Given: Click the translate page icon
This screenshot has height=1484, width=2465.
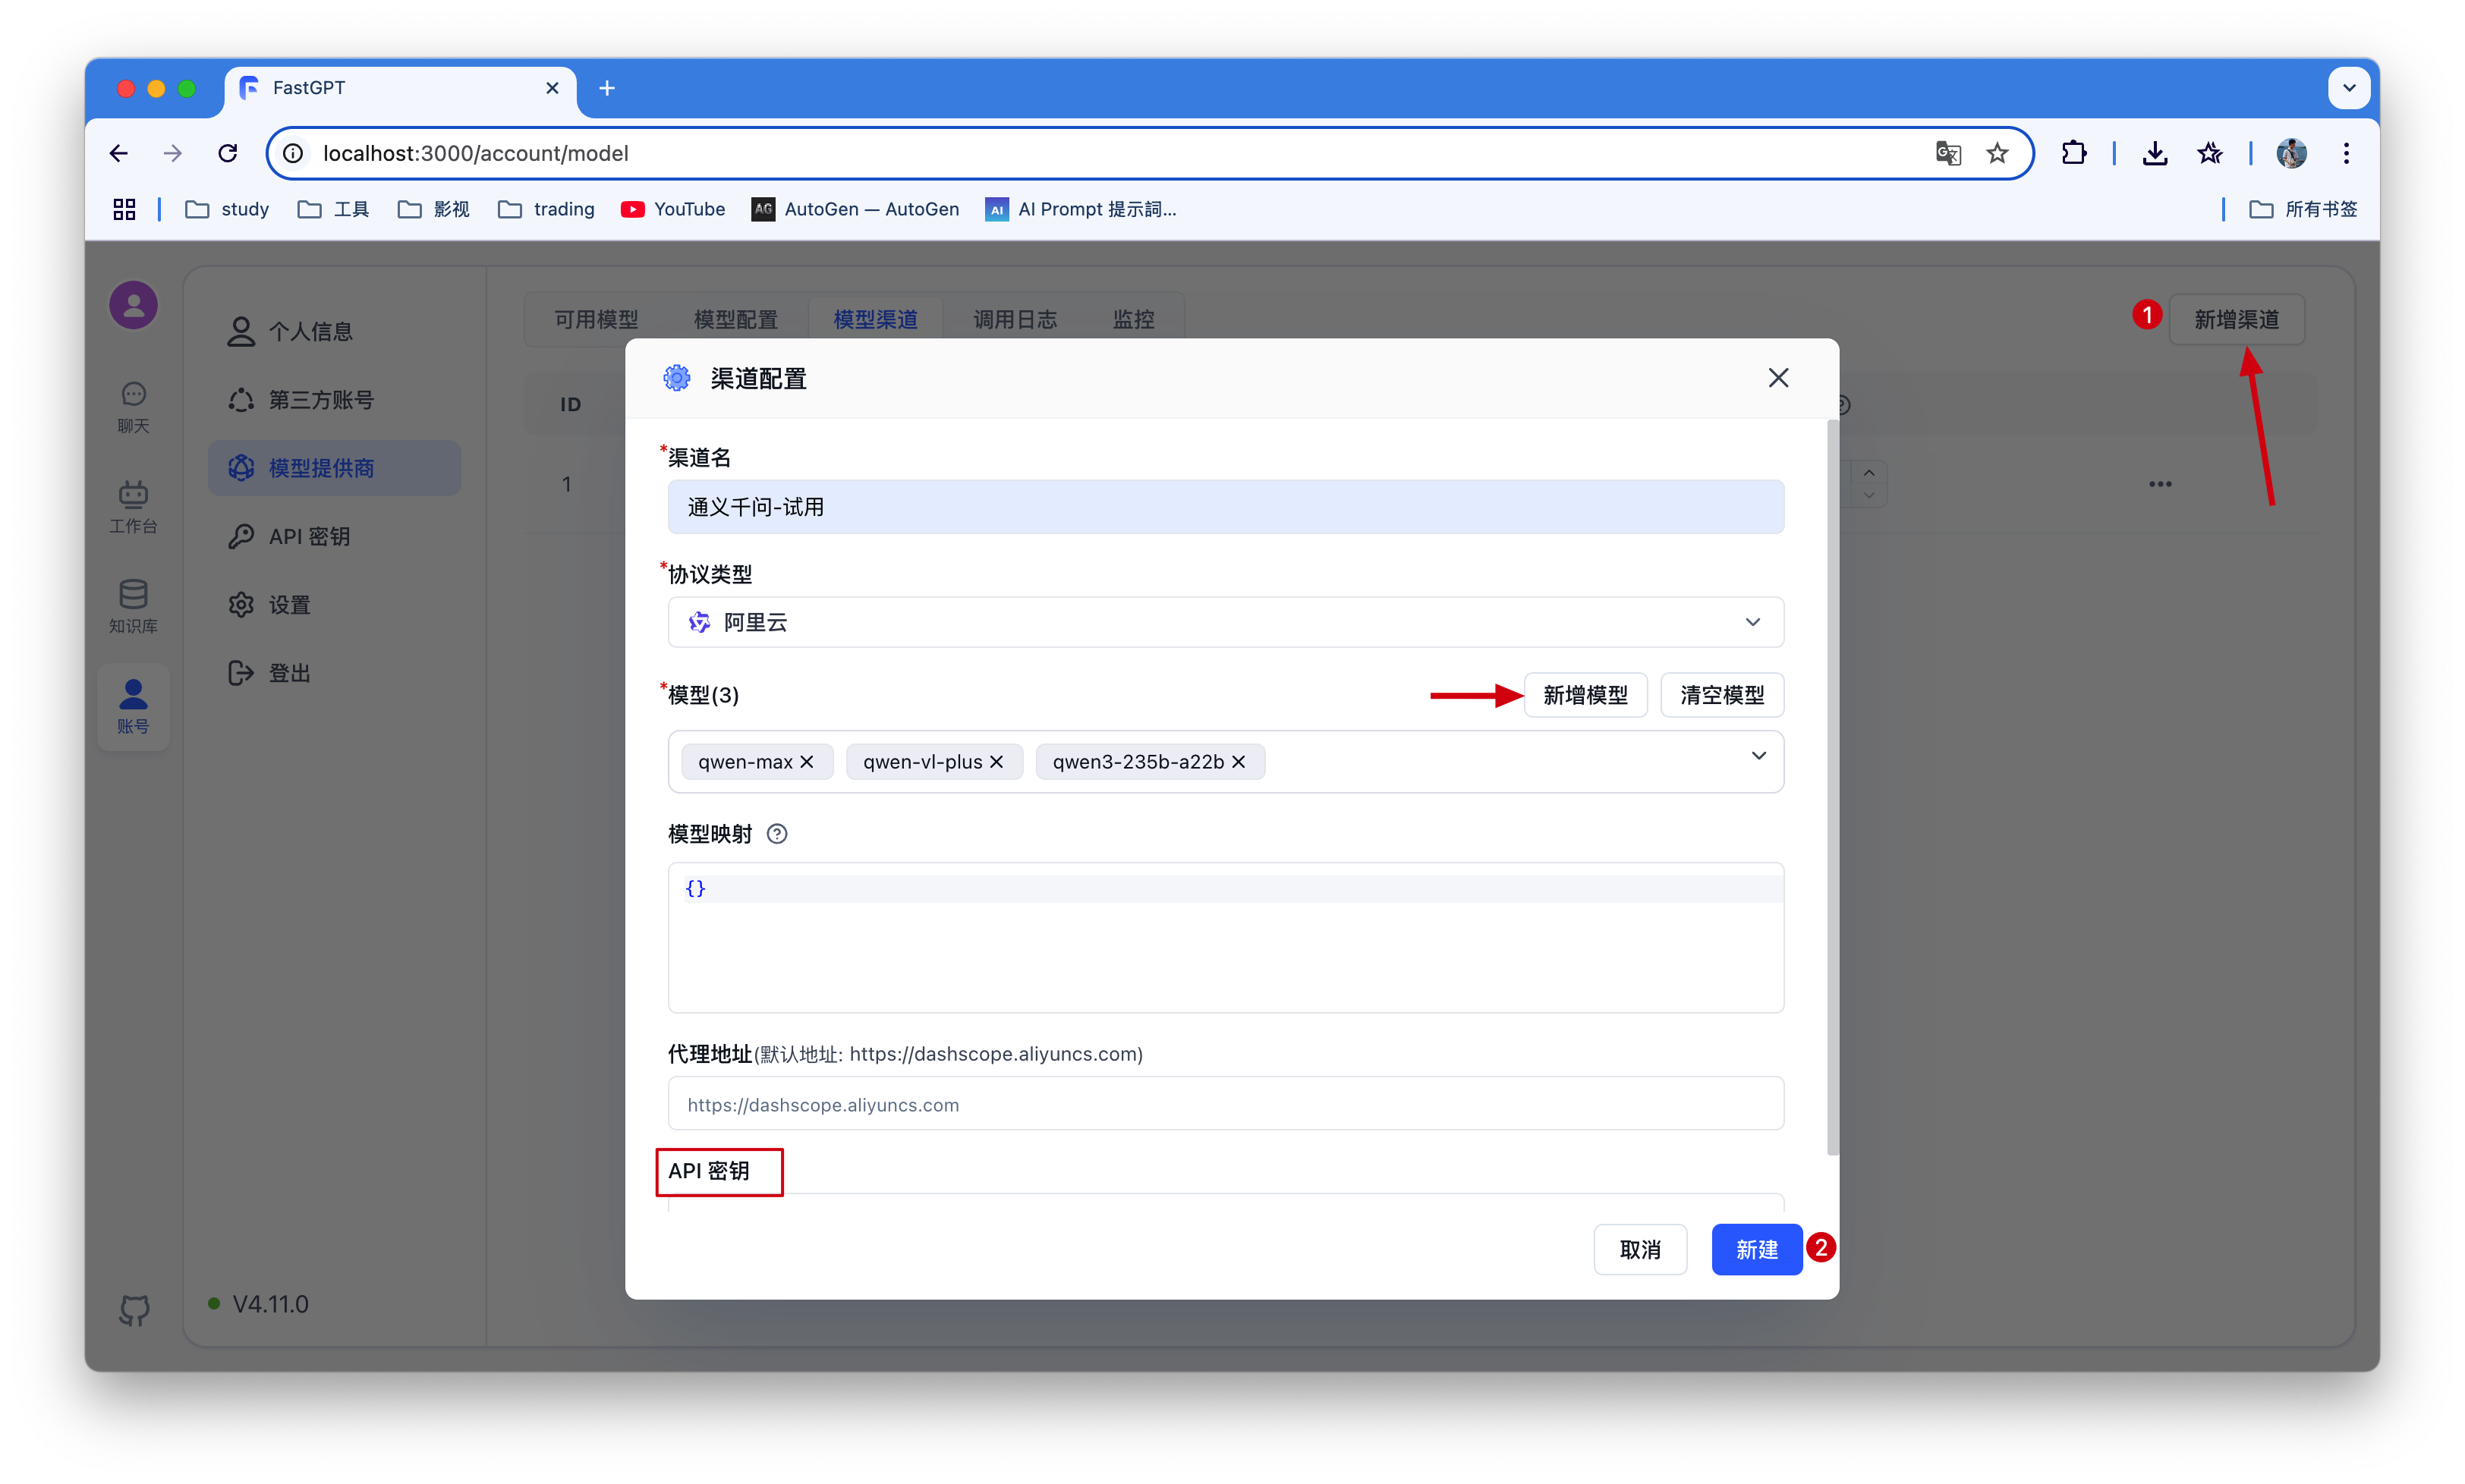Looking at the screenshot, I should pos(1947,153).
